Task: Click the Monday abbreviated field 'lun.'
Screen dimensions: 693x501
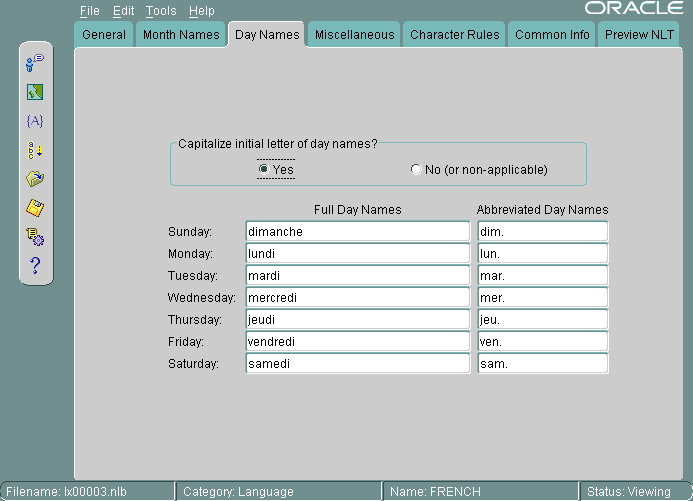Action: pos(542,254)
